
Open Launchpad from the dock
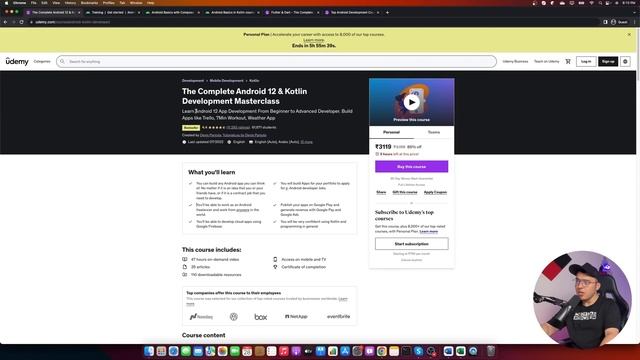(161, 351)
